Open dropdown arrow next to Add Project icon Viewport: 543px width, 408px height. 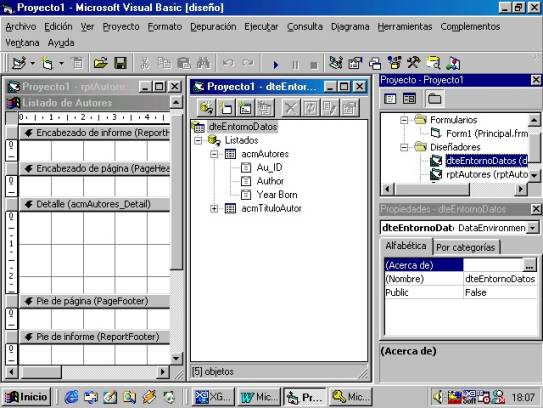pyautogui.click(x=33, y=63)
